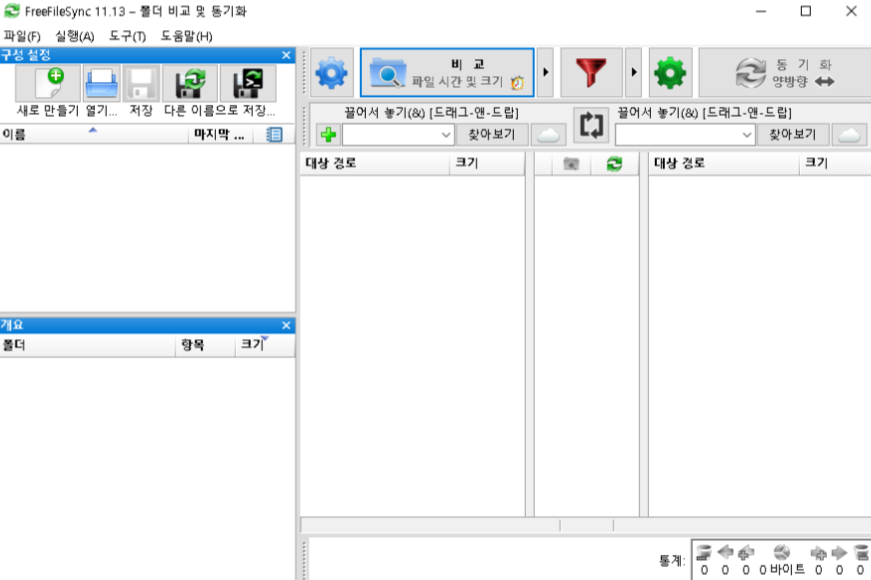Click left grid 크기 column header

487,164
